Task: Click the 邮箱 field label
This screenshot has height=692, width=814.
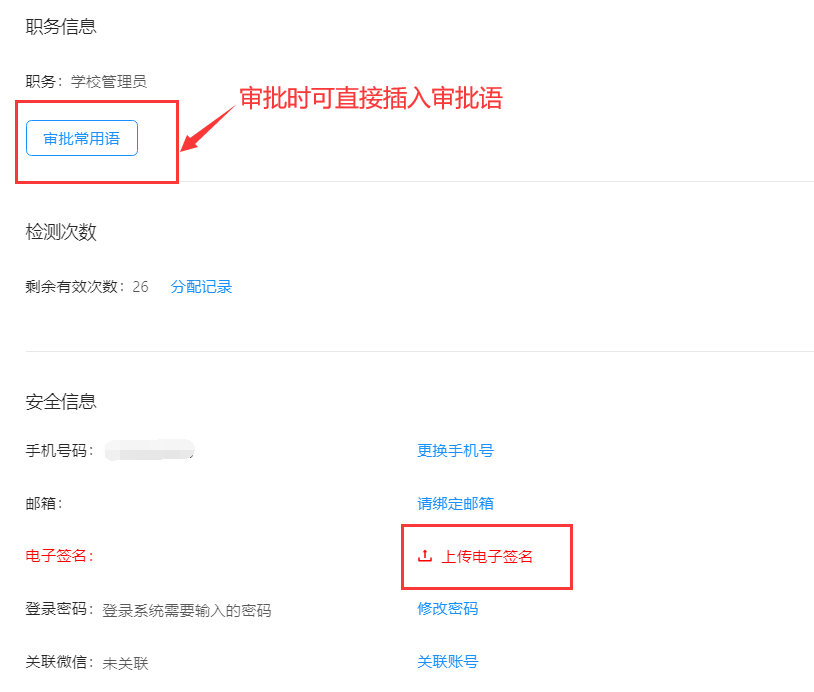Action: tap(43, 504)
